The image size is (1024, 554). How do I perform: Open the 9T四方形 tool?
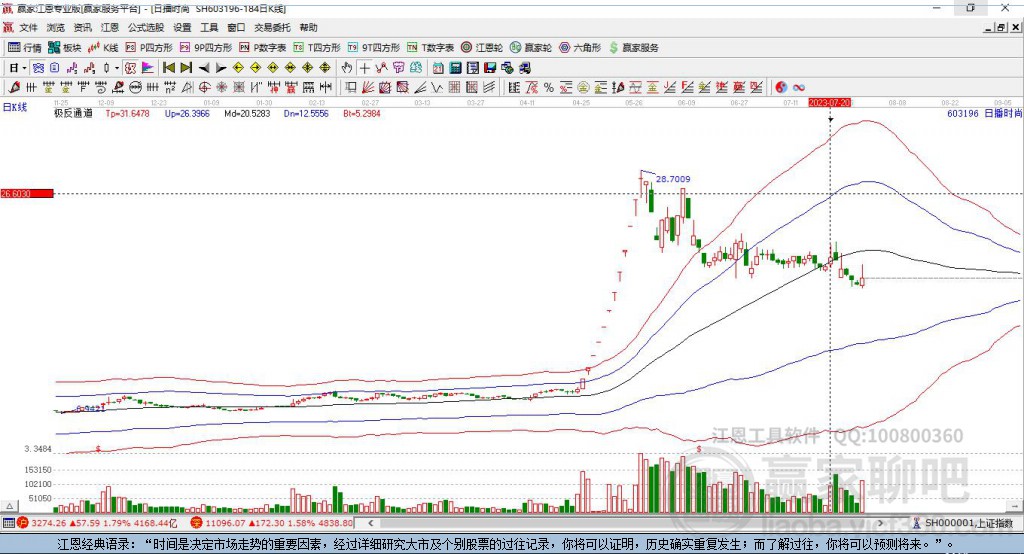point(374,48)
